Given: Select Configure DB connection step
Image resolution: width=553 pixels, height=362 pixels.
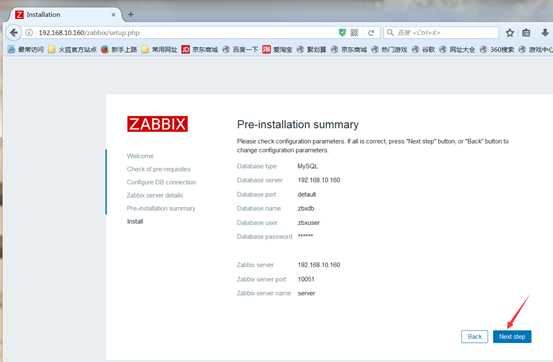Looking at the screenshot, I should tap(161, 182).
